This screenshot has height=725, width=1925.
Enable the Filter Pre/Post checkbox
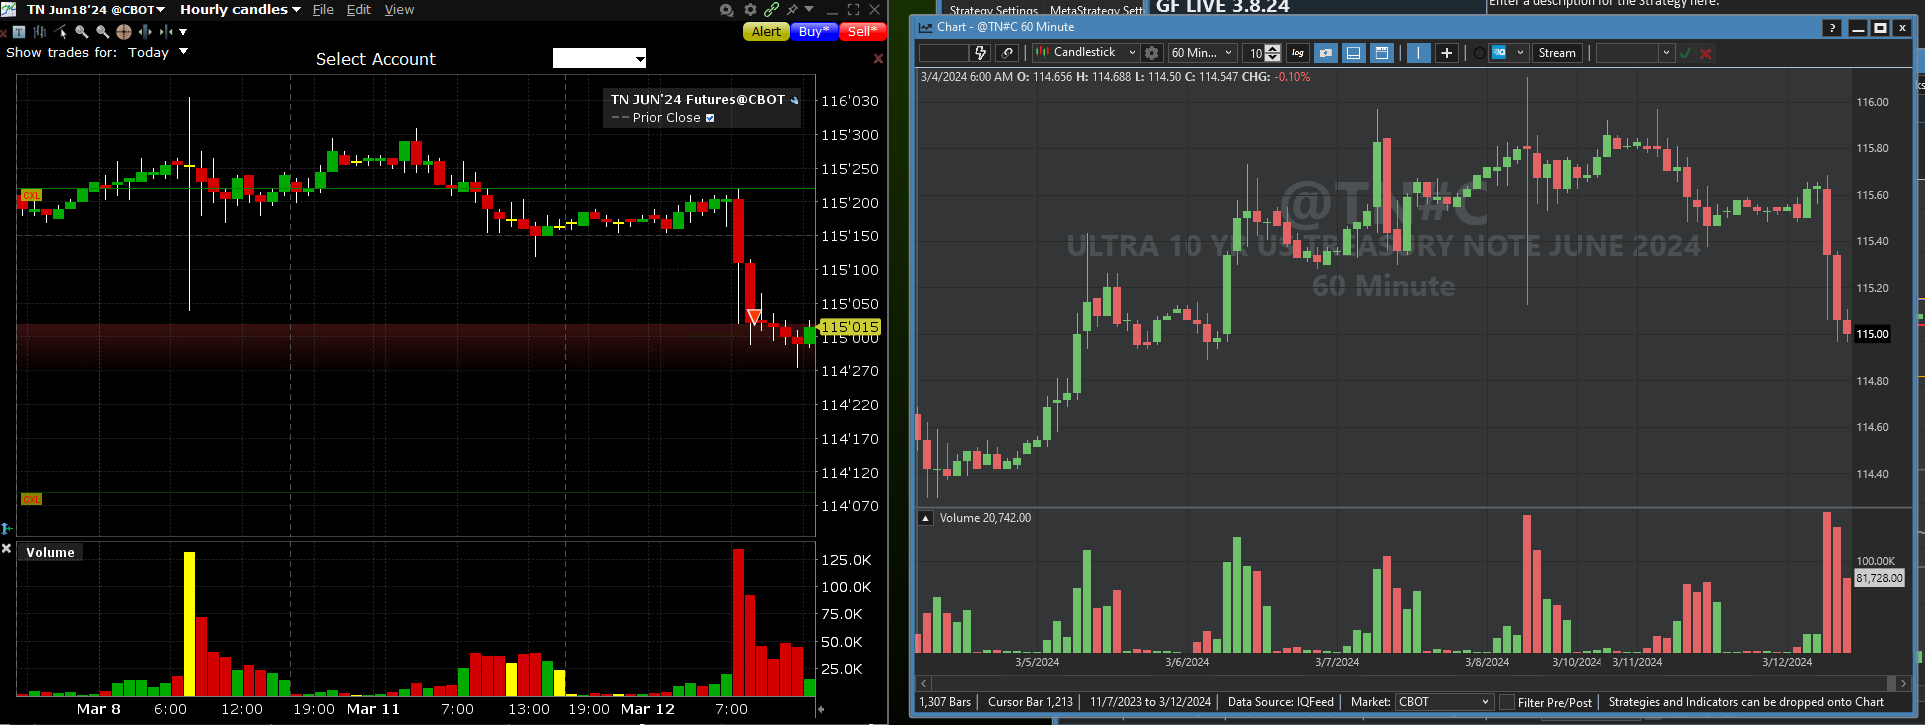point(1507,702)
